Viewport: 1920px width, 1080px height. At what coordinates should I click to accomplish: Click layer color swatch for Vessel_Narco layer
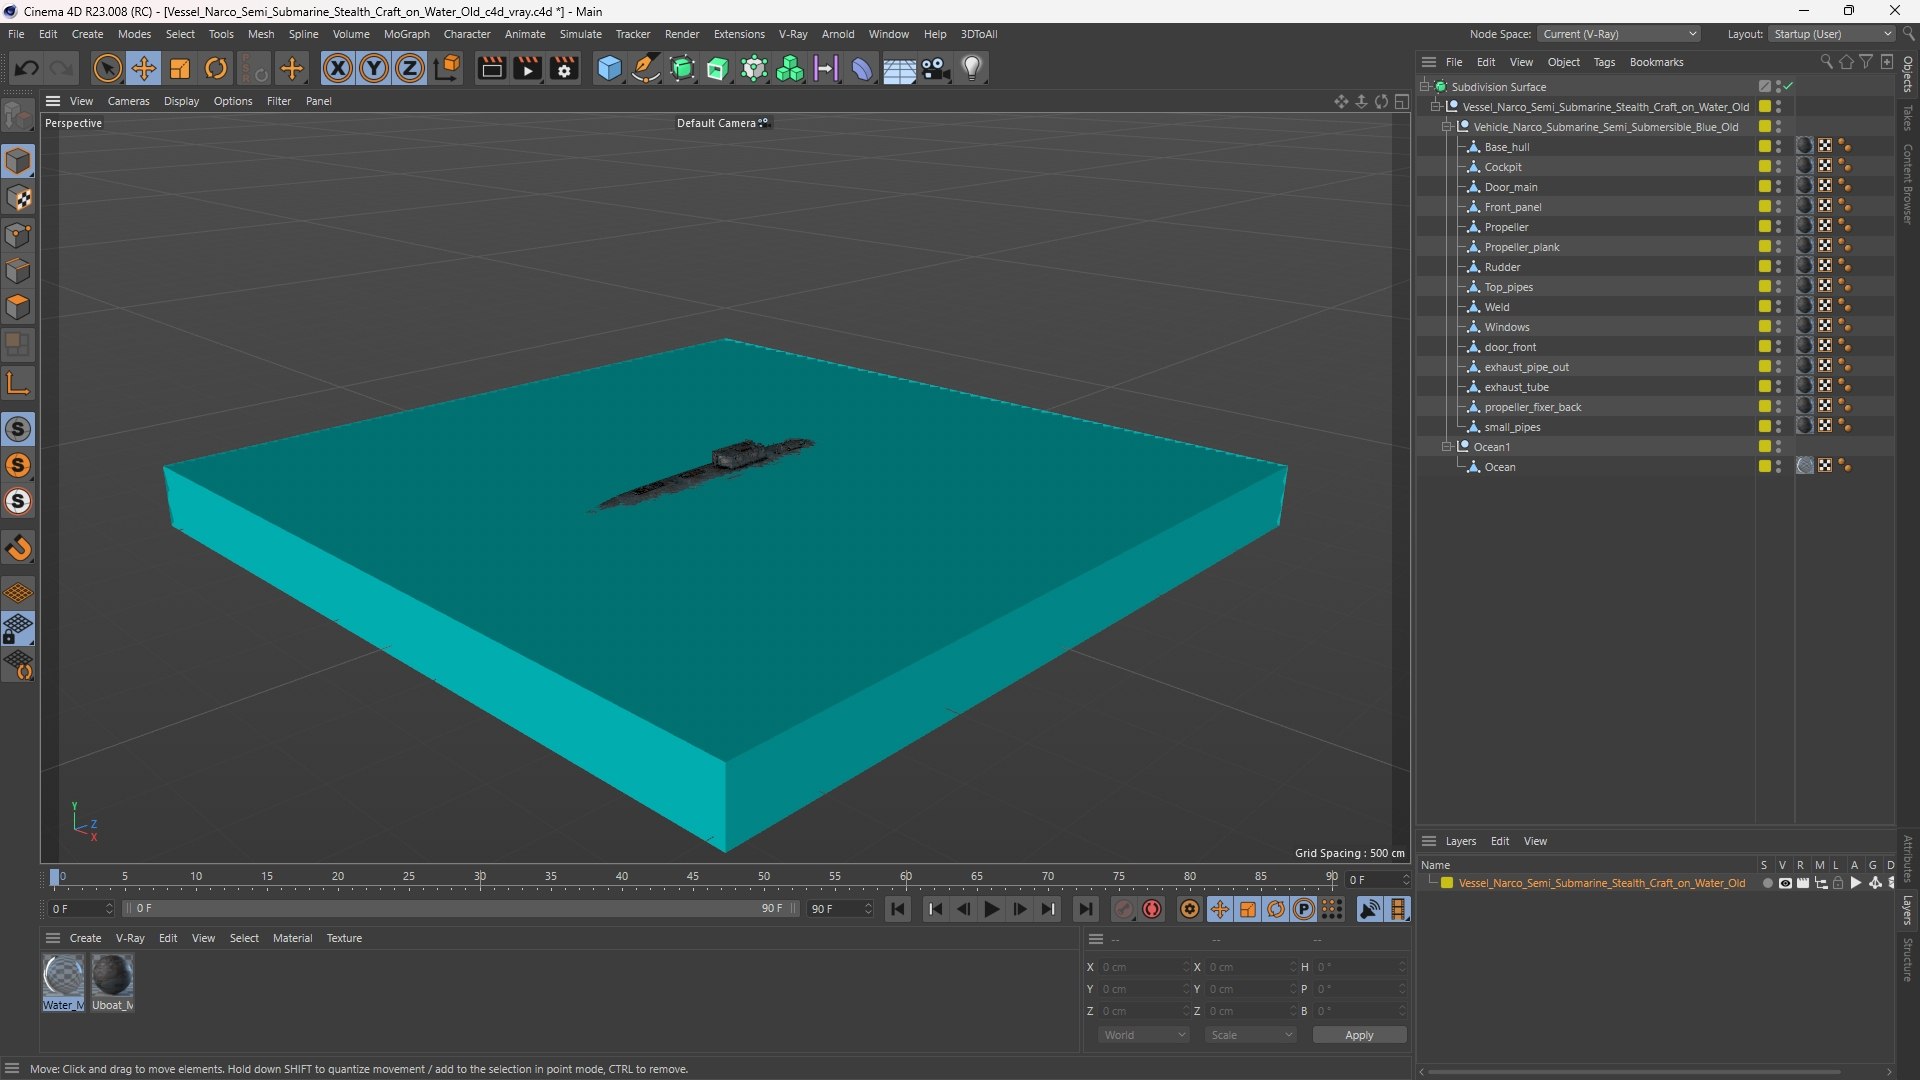coord(1447,883)
